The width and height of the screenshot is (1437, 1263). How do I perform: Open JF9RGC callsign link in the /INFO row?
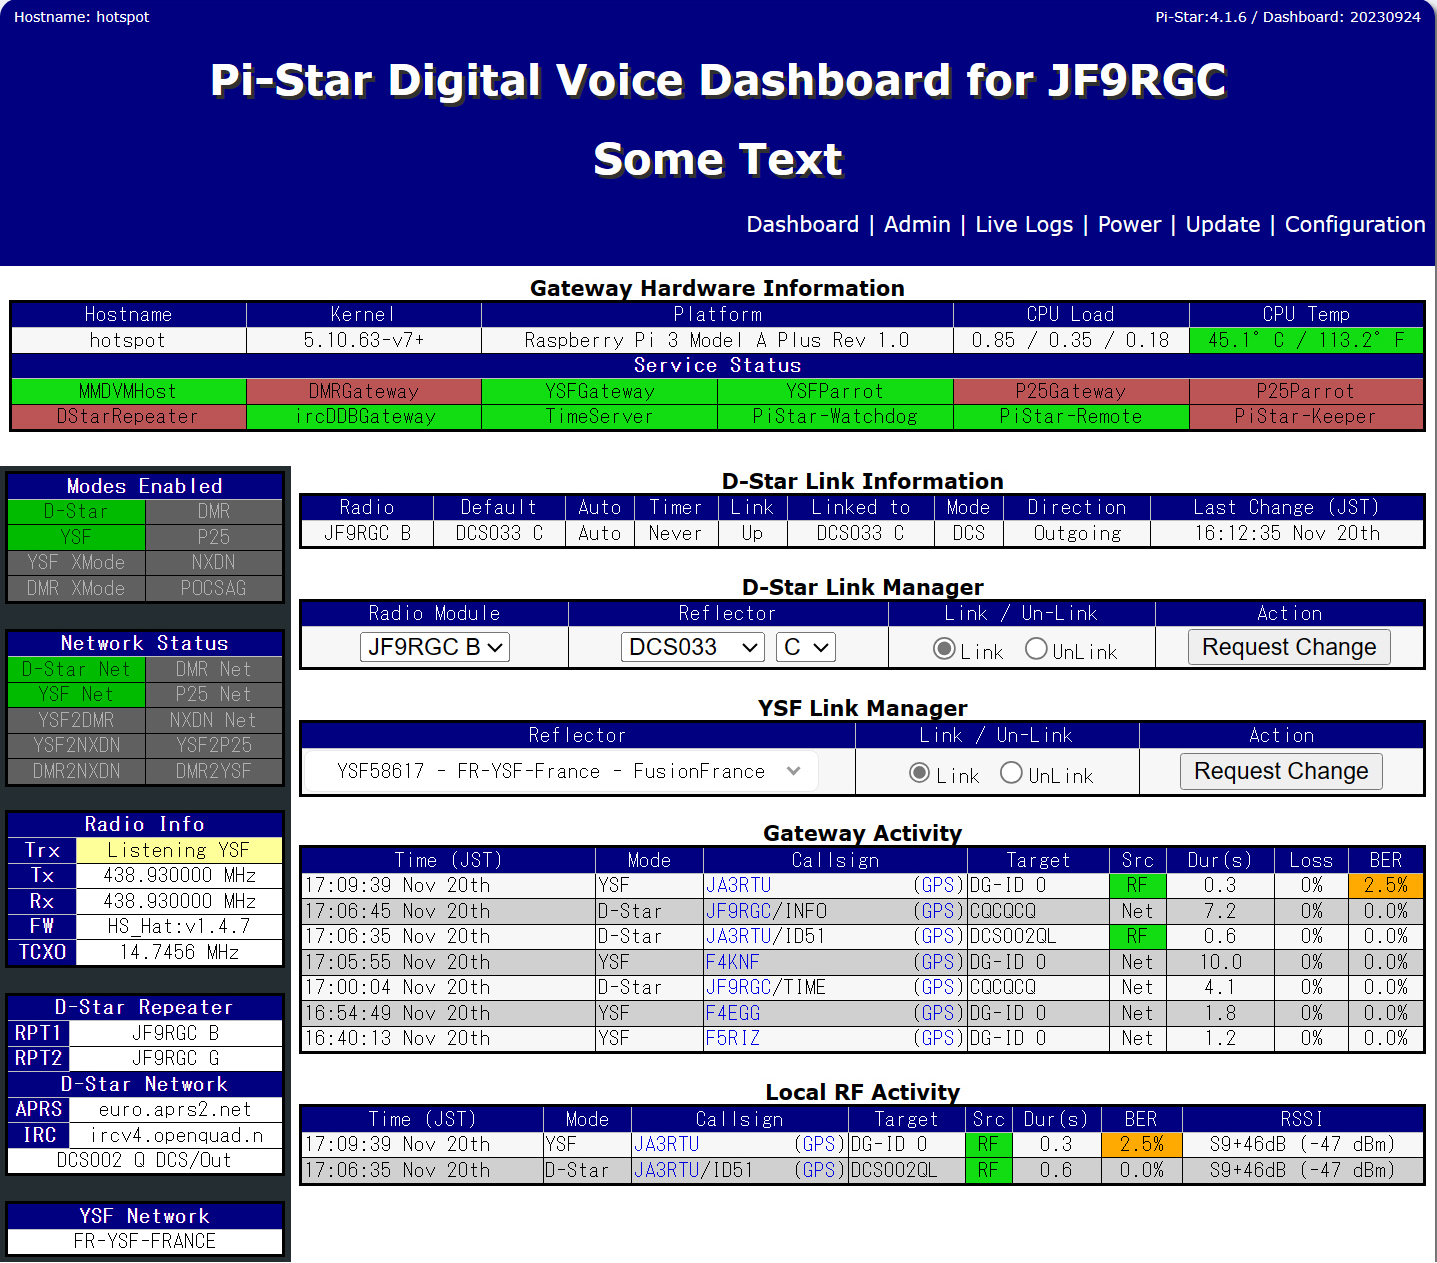coord(738,911)
